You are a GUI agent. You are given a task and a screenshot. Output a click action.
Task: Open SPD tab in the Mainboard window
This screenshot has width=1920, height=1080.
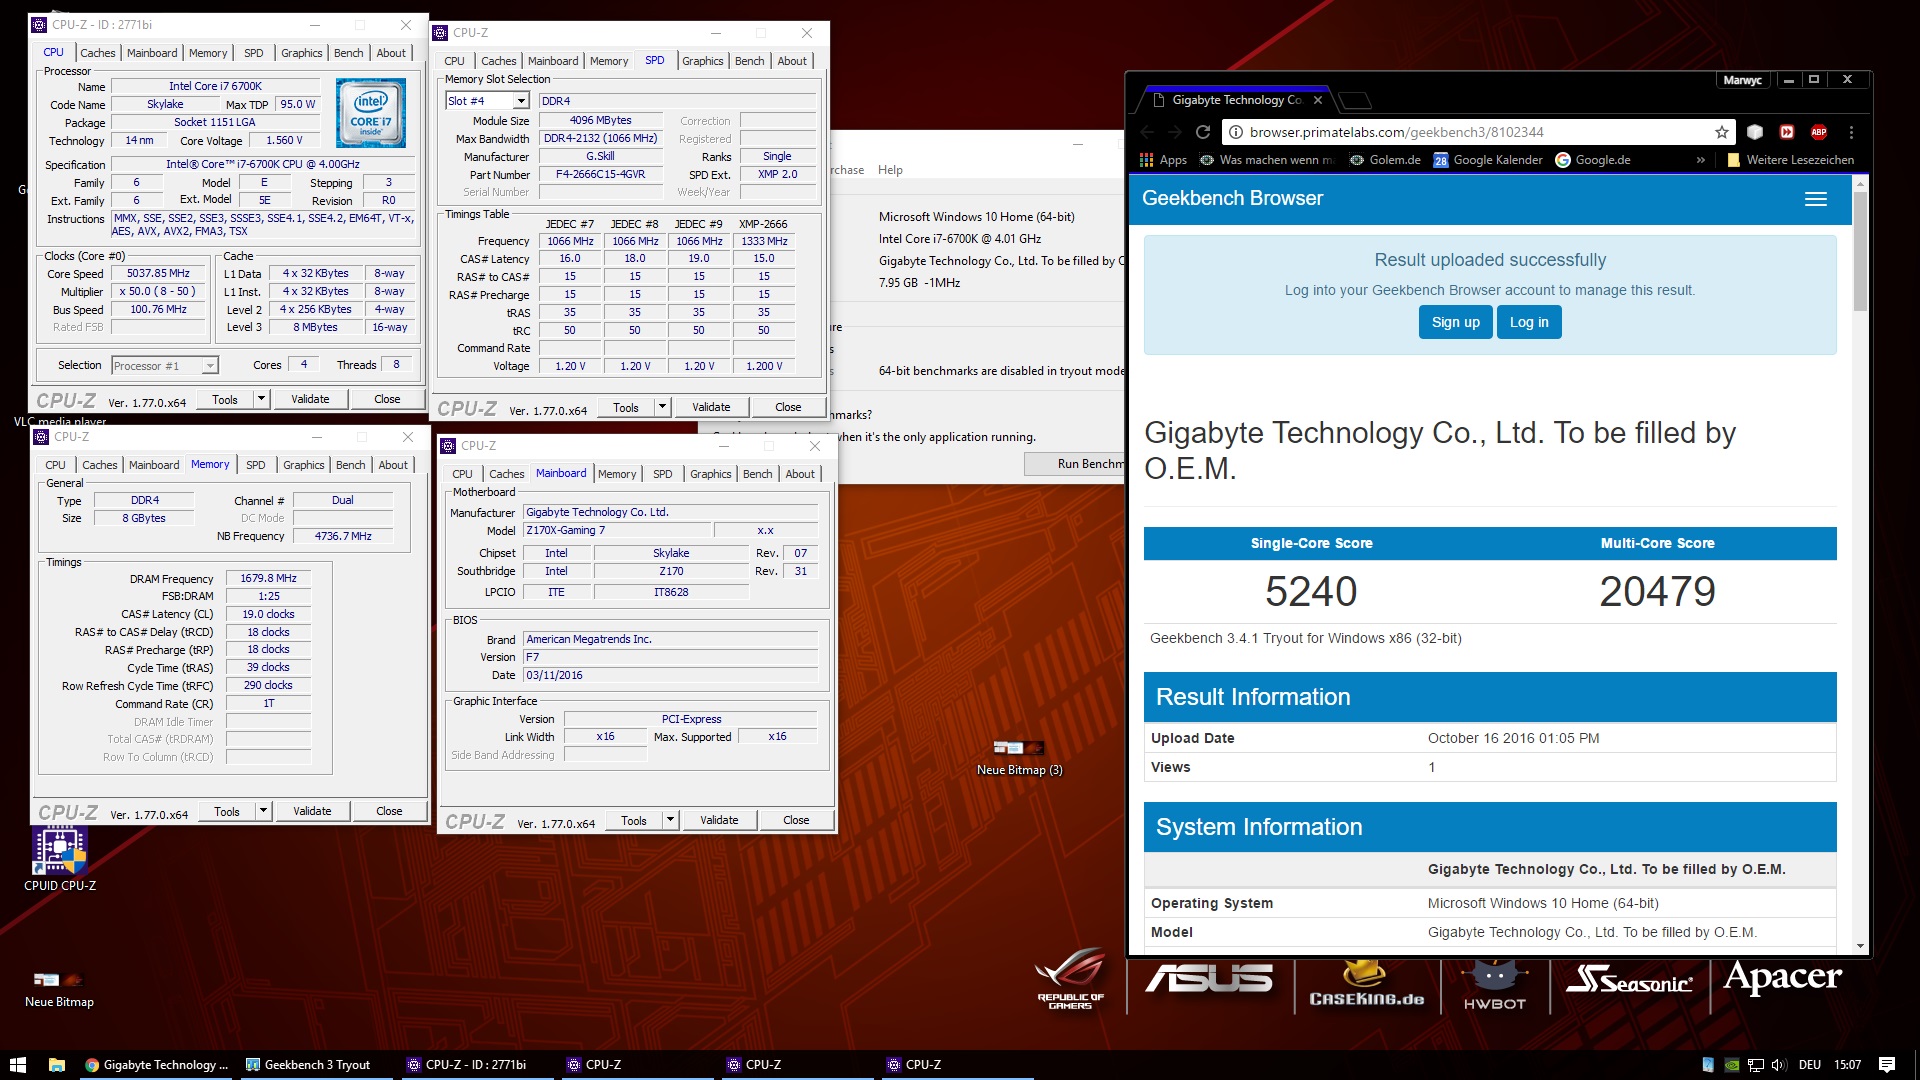coord(663,474)
